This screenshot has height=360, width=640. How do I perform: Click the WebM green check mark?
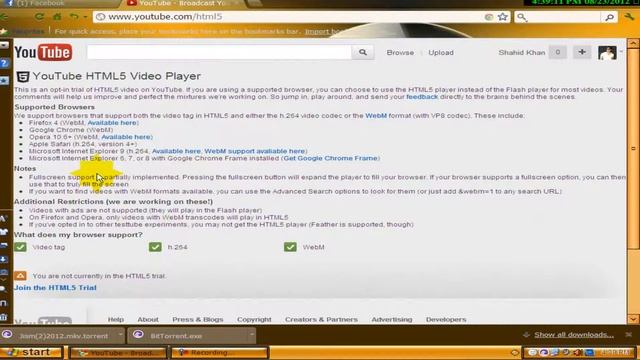(x=290, y=247)
